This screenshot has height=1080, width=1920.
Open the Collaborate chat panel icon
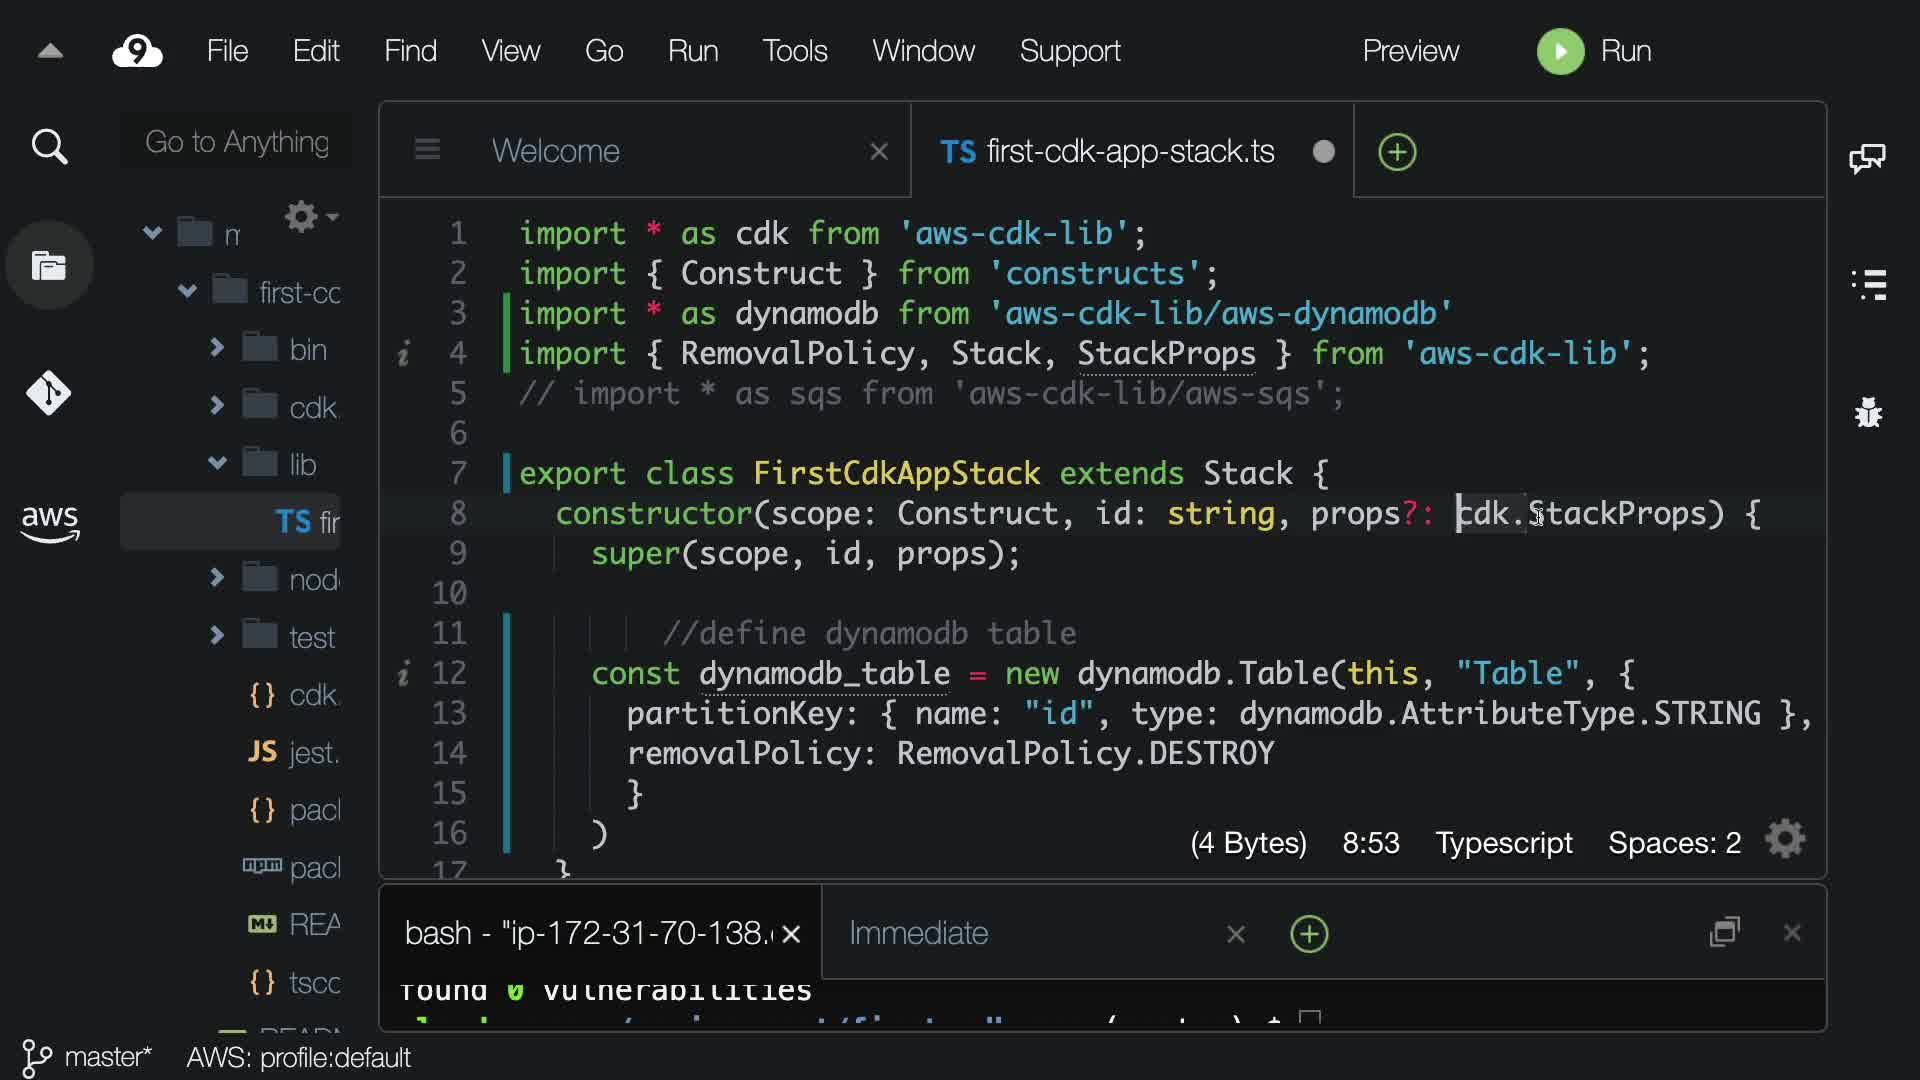1867,158
